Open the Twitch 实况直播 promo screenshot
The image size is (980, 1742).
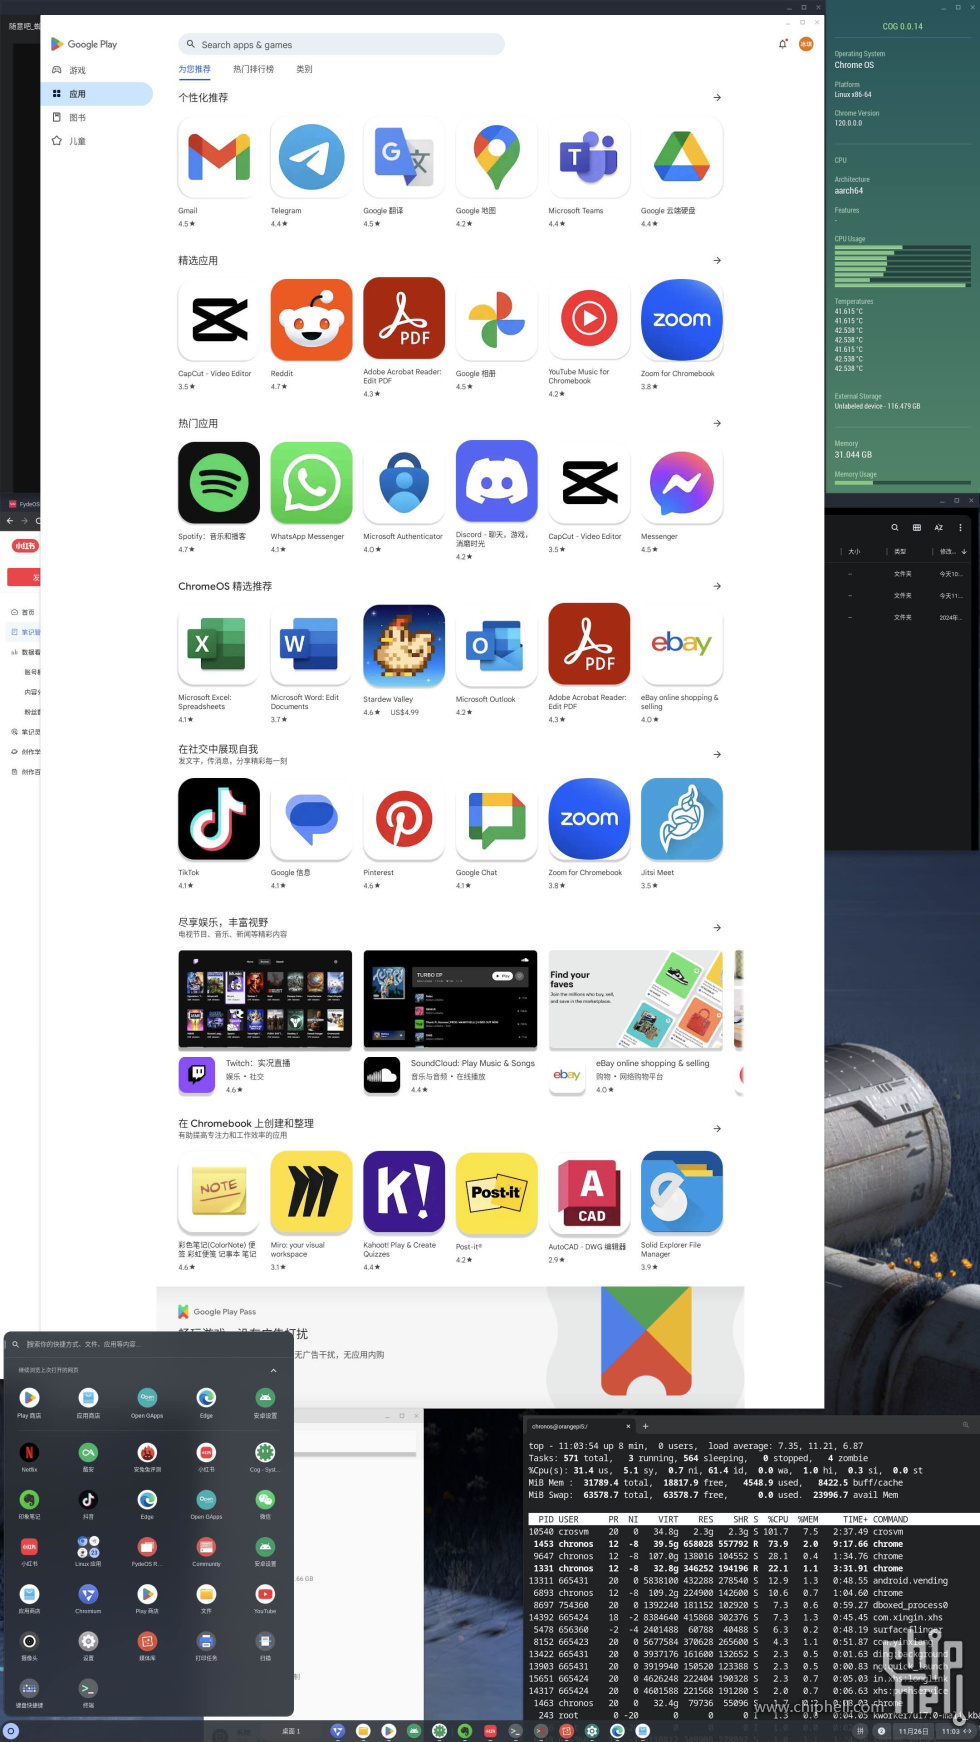[x=265, y=999]
